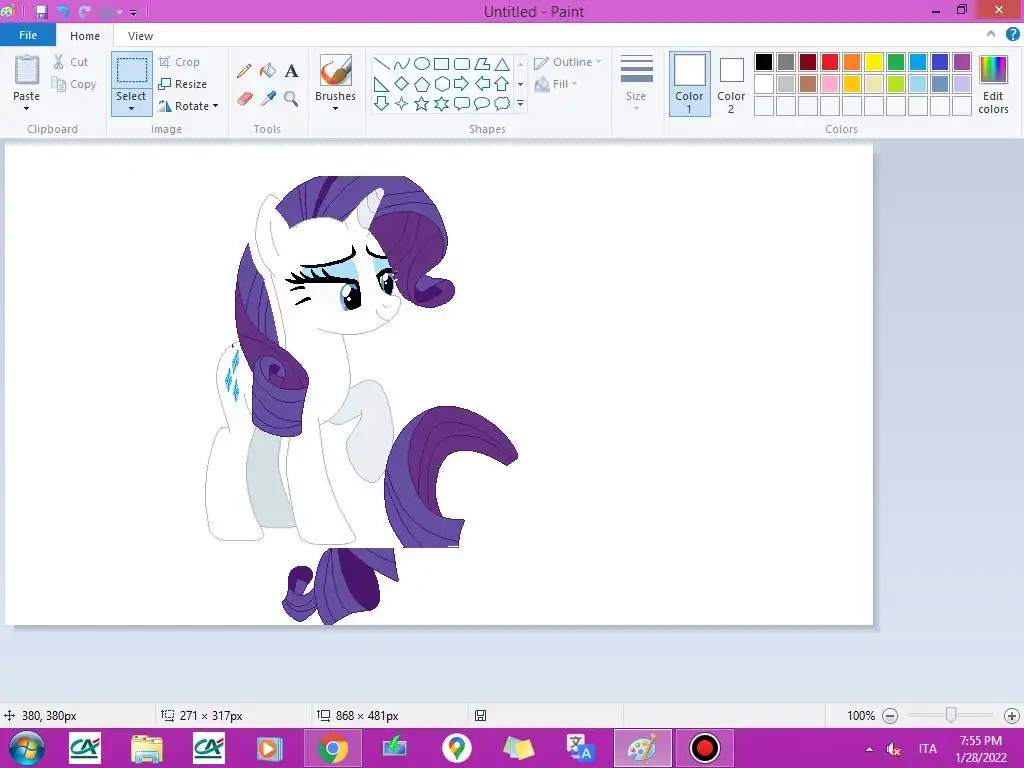
Task: Open the Windows Start button
Action: 26,748
